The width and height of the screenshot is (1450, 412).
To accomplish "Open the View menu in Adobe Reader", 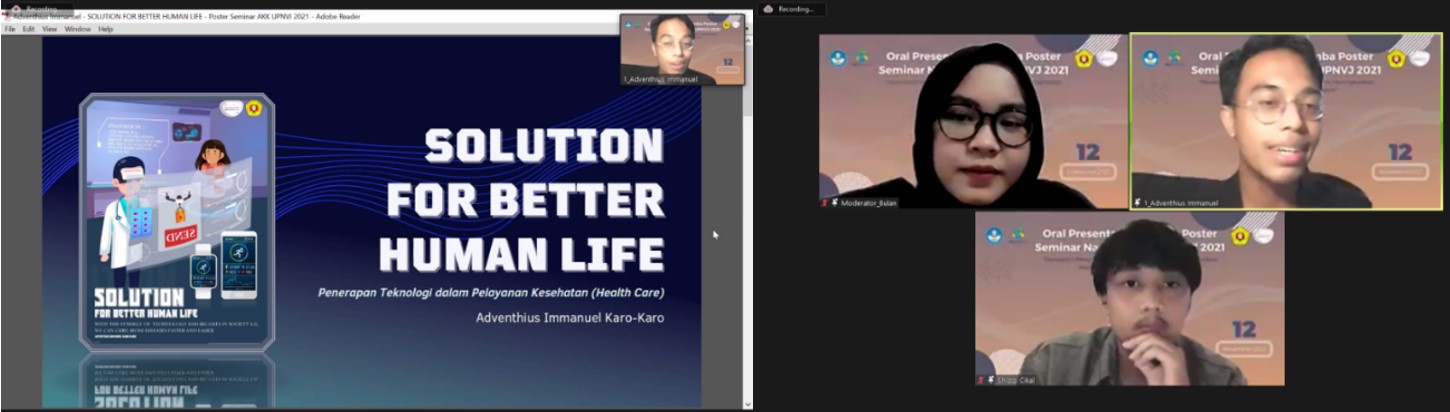I will (49, 29).
